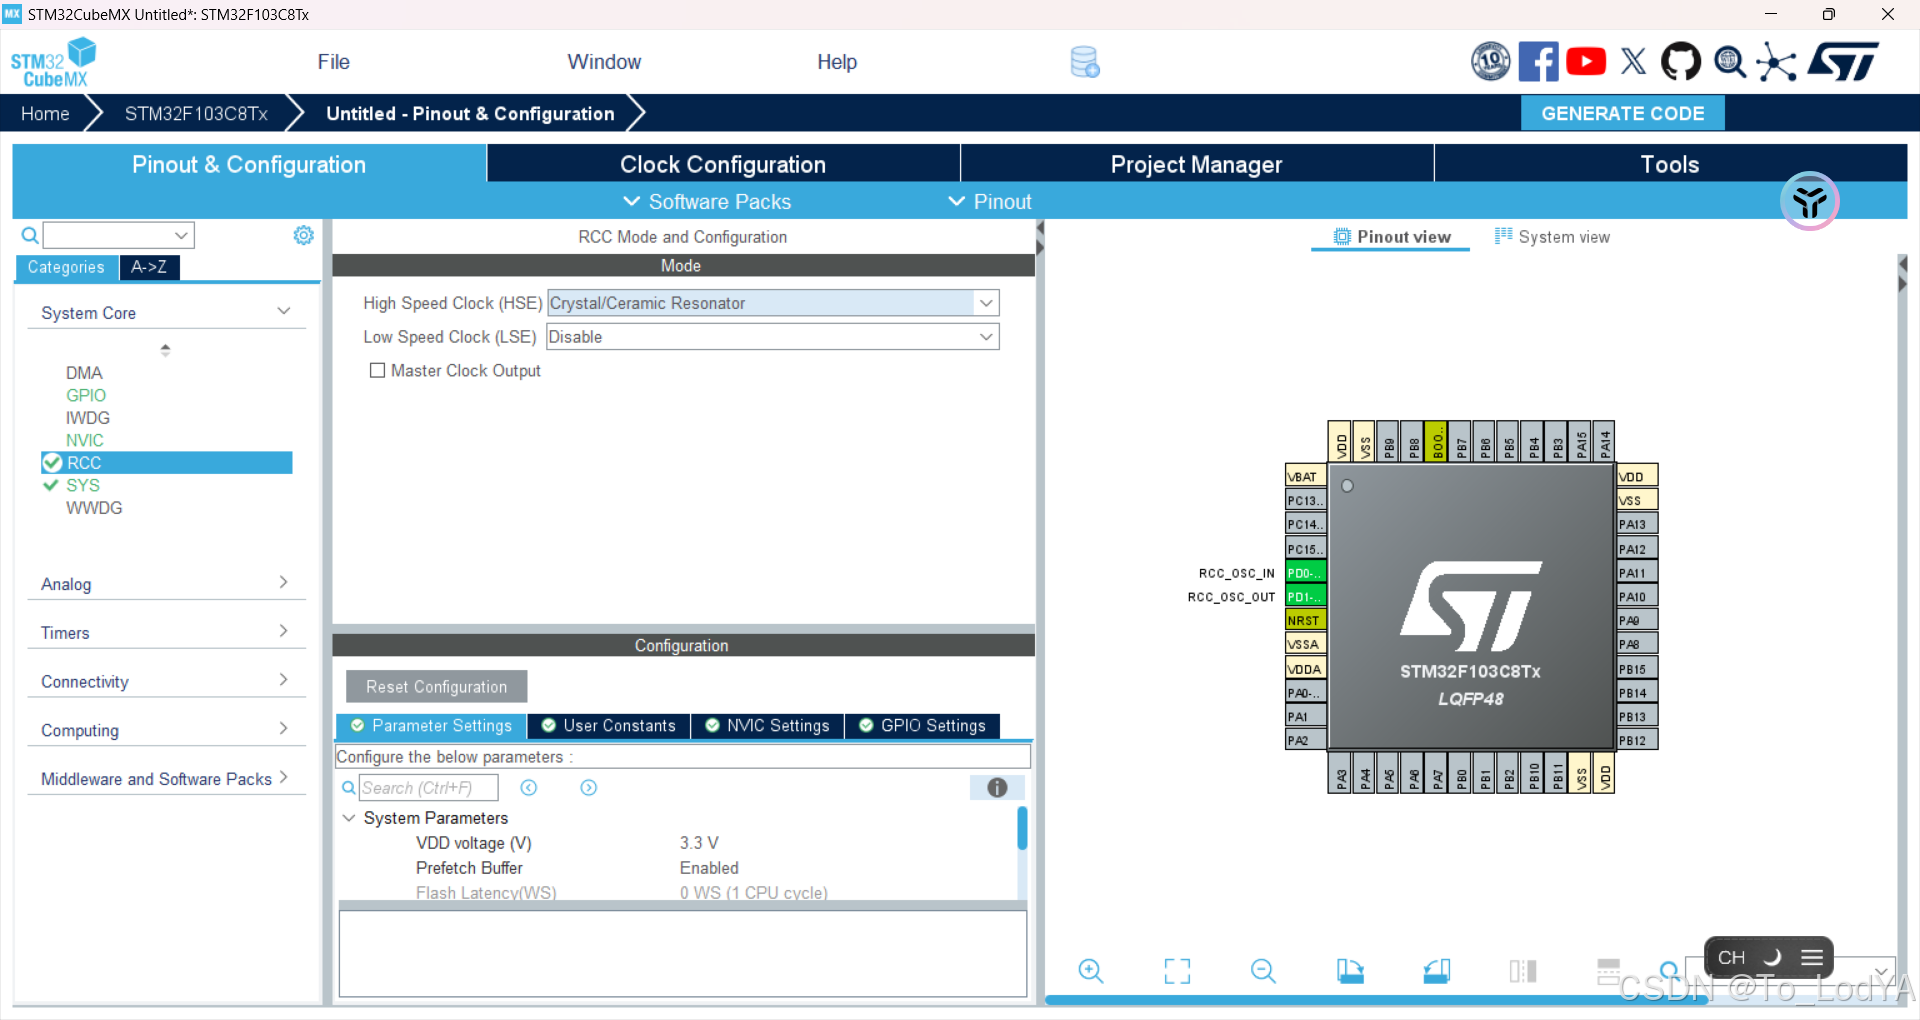Click CH language in input method bar
1920x1020 pixels.
point(1731,957)
